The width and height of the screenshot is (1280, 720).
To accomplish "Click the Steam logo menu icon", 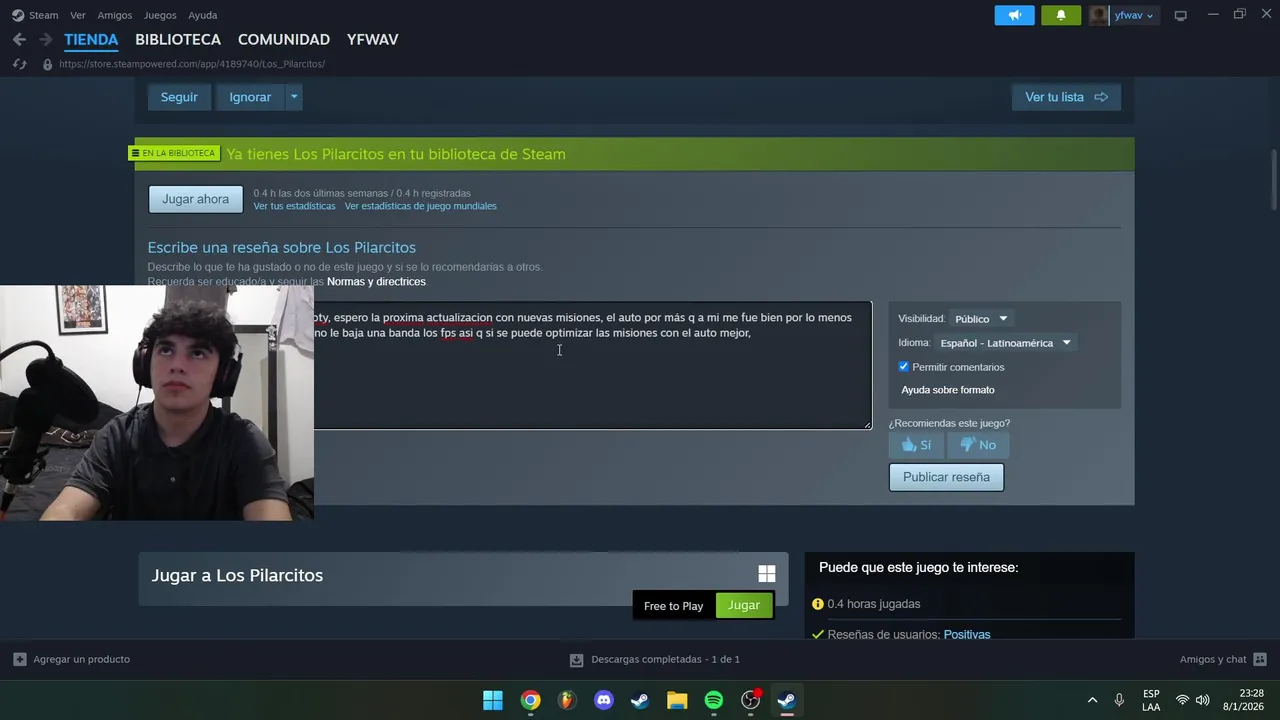I will [17, 15].
